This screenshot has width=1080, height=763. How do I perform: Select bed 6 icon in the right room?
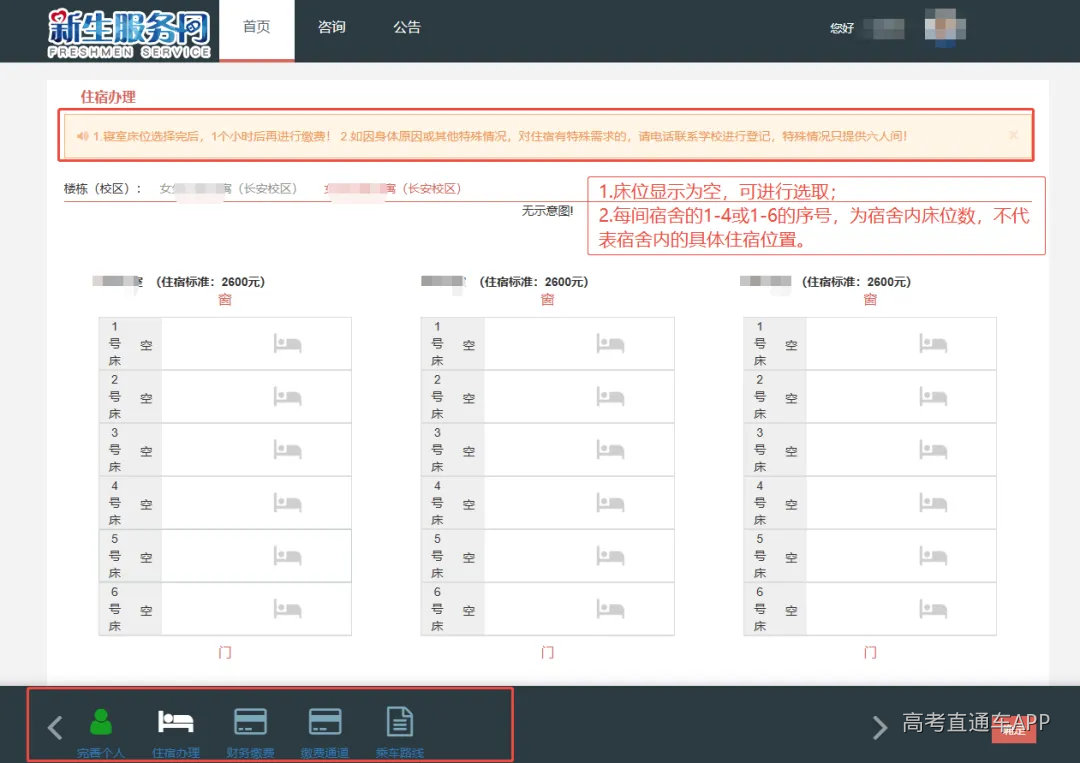(933, 608)
